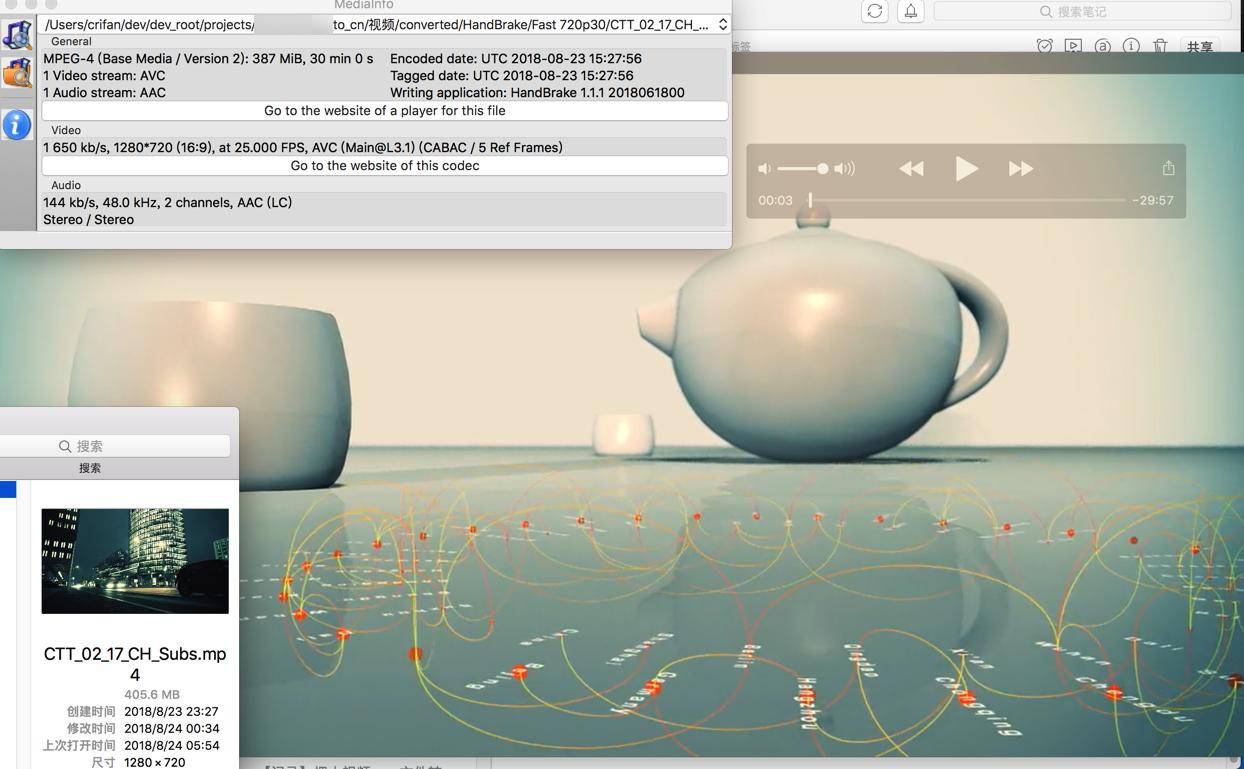Click the video bitrate '1 650 kb/s' details line
1244x769 pixels.
303,148
